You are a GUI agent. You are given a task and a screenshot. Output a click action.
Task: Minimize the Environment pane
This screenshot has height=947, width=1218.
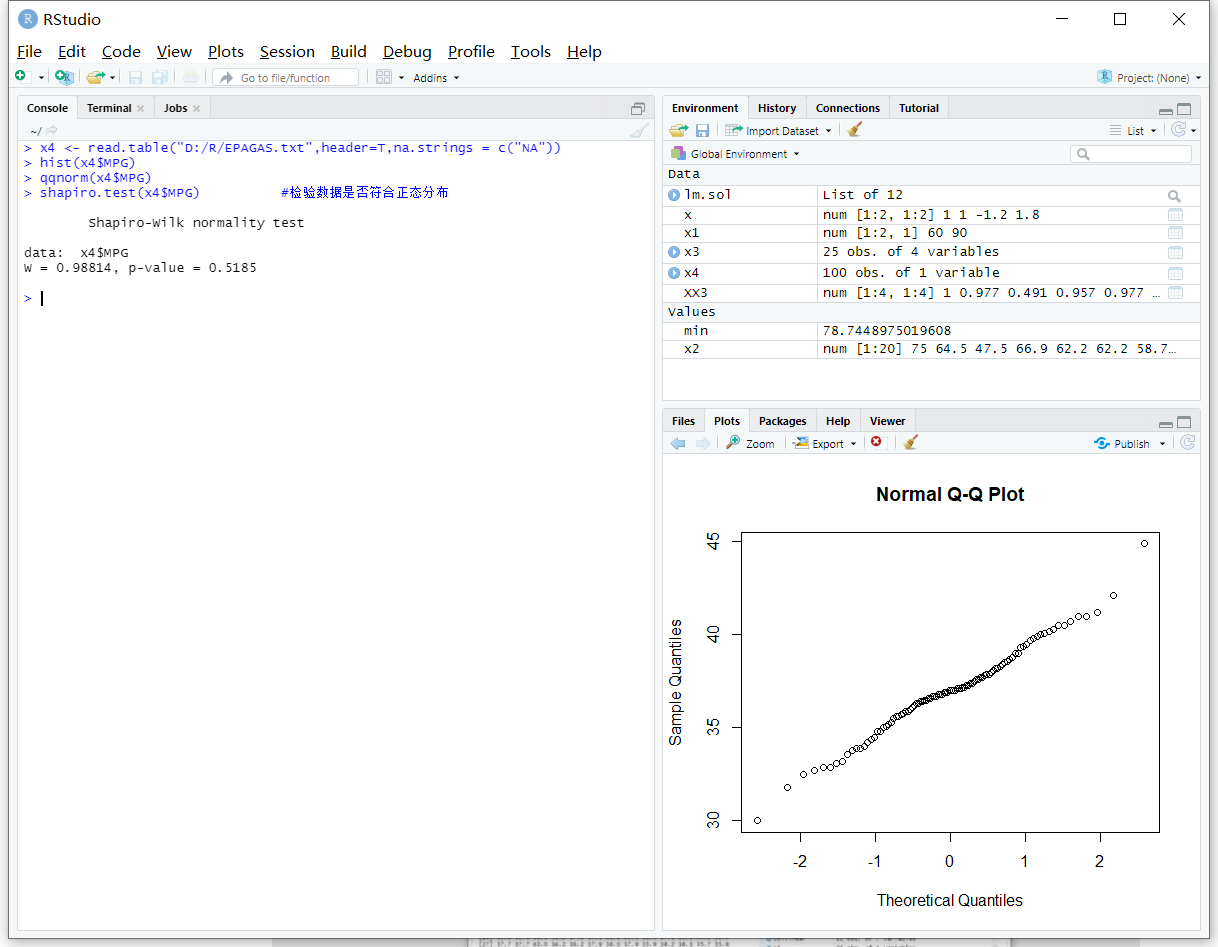1165,110
